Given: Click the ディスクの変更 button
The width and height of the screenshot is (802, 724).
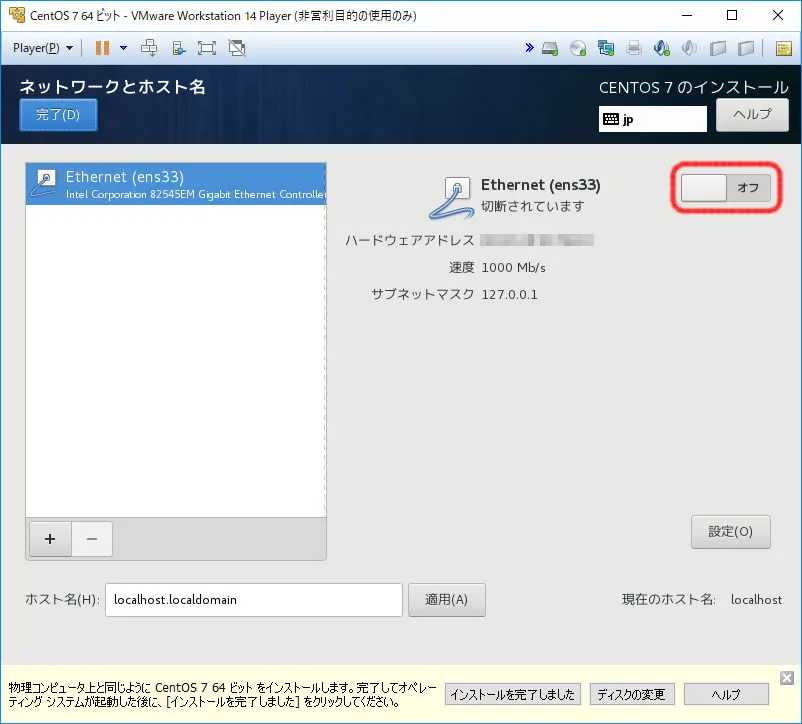Looking at the screenshot, I should click(632, 694).
